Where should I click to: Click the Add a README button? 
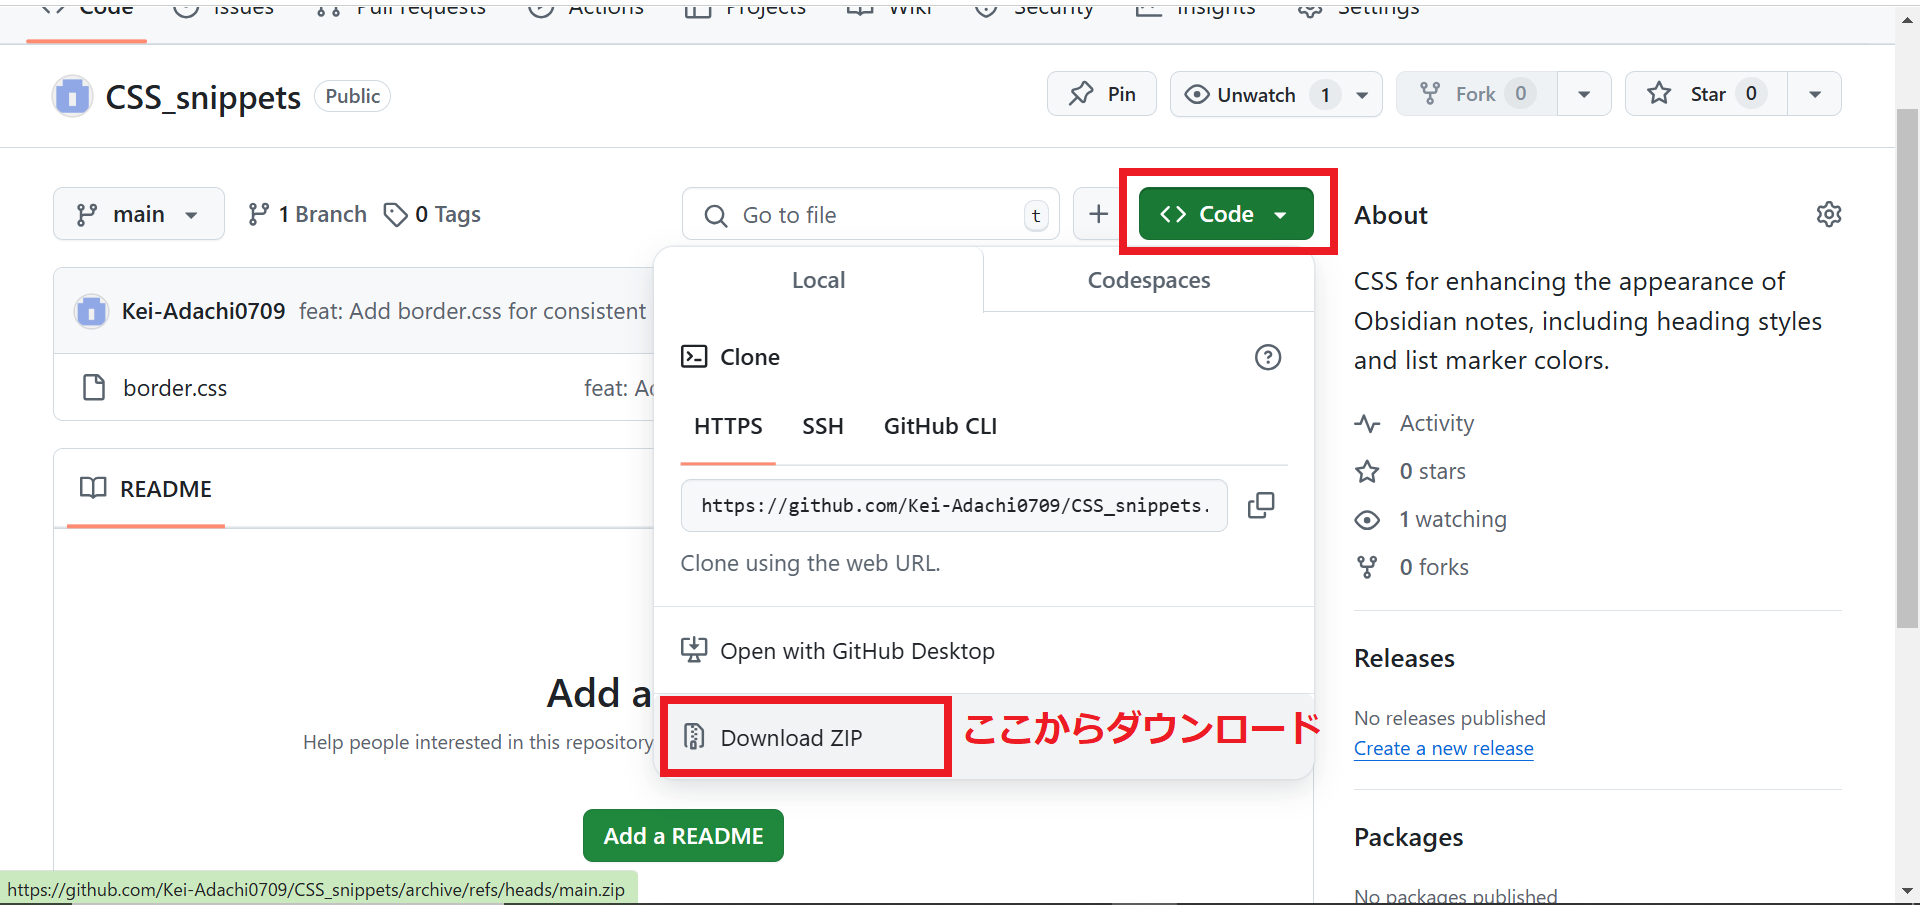(x=683, y=835)
